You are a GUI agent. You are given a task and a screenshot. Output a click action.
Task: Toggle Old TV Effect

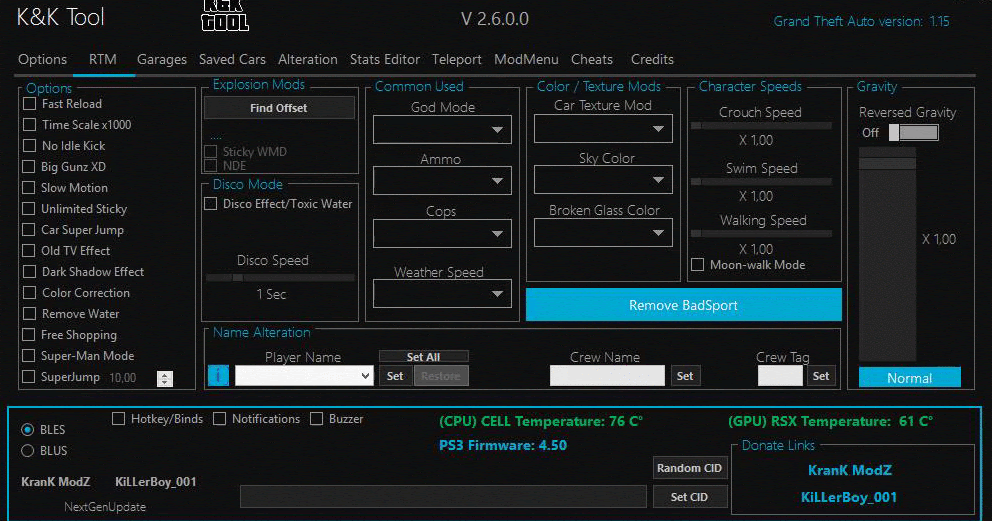[28, 250]
